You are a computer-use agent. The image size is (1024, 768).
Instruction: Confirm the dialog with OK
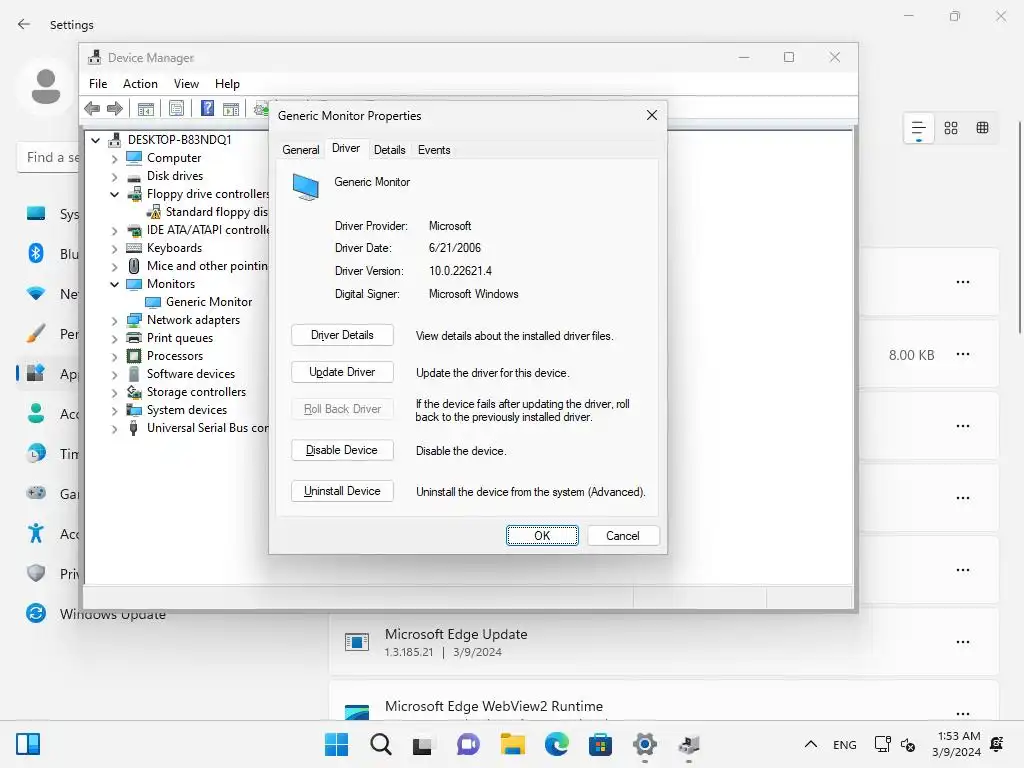pos(542,536)
